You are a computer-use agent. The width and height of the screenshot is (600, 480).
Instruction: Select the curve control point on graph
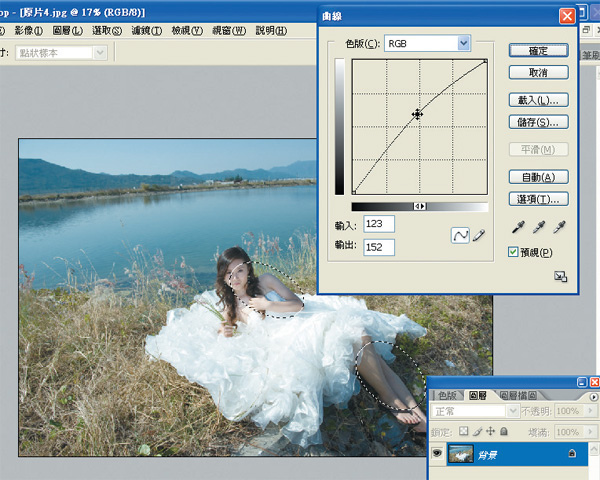(417, 114)
